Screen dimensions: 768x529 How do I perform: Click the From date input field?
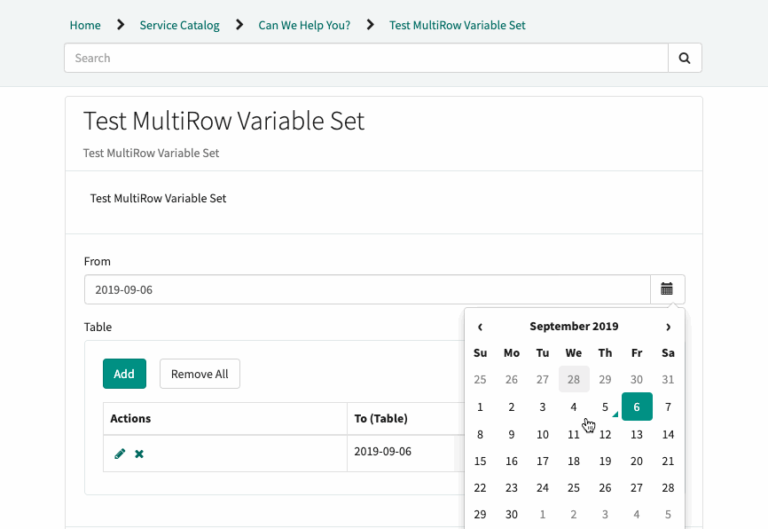366,290
